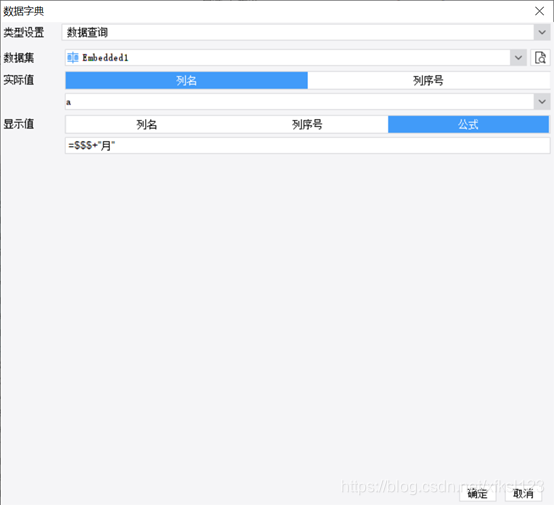Select 列序号 tab for 显示值
The height and width of the screenshot is (505, 554).
pos(307,124)
